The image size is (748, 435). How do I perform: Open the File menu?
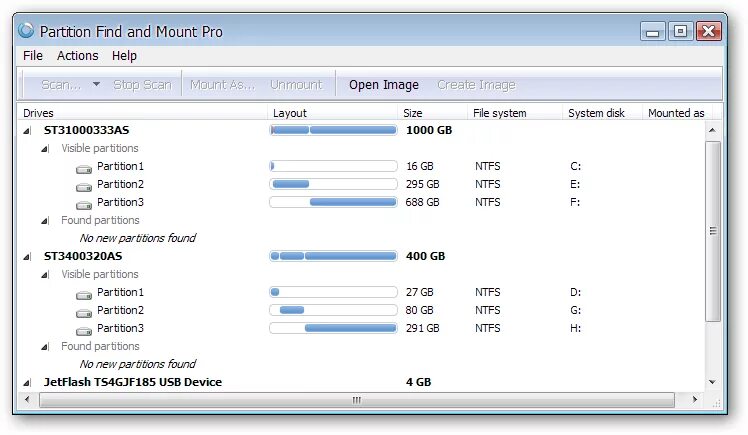coord(33,56)
